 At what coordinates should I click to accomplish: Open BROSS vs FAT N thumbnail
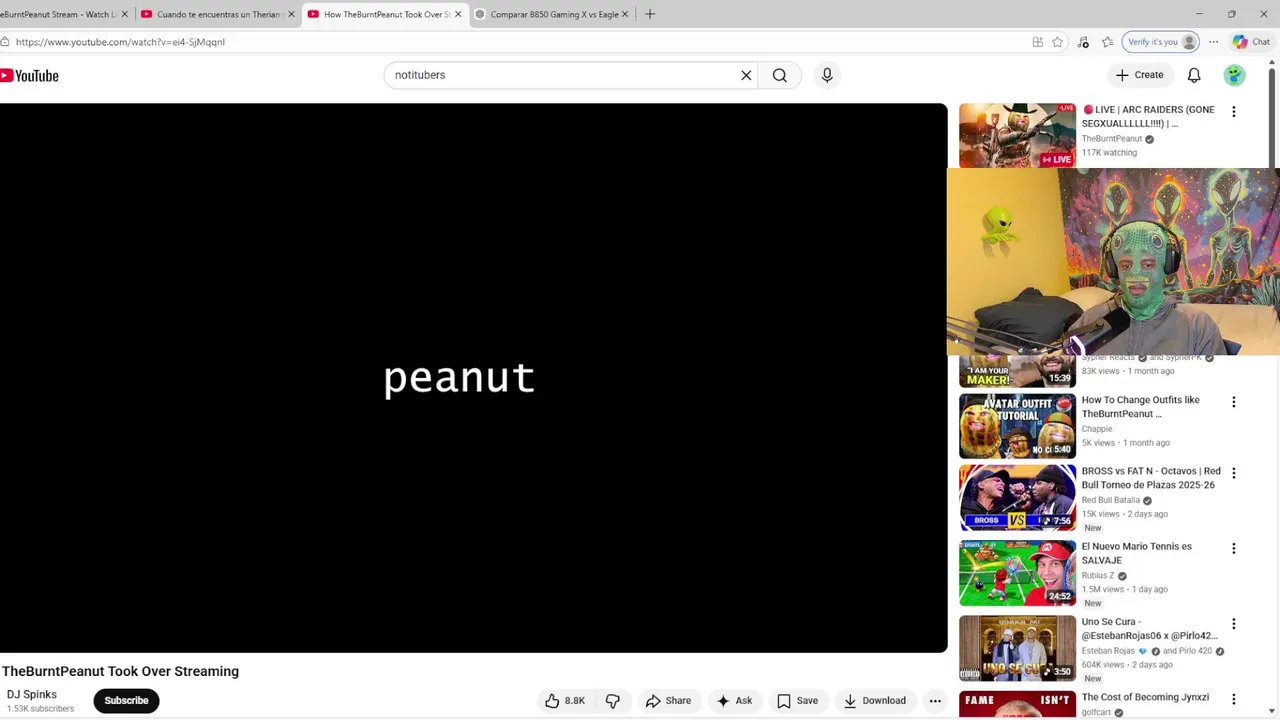click(1017, 497)
